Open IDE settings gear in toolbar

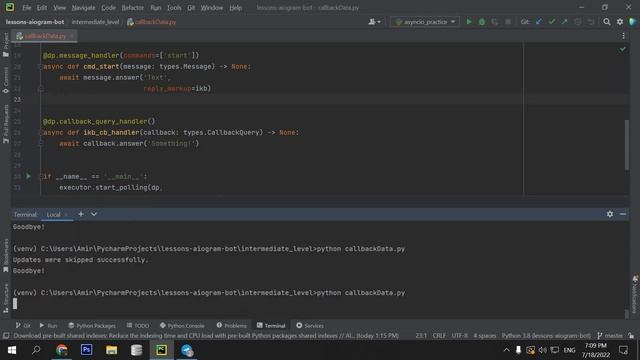[x=620, y=22]
